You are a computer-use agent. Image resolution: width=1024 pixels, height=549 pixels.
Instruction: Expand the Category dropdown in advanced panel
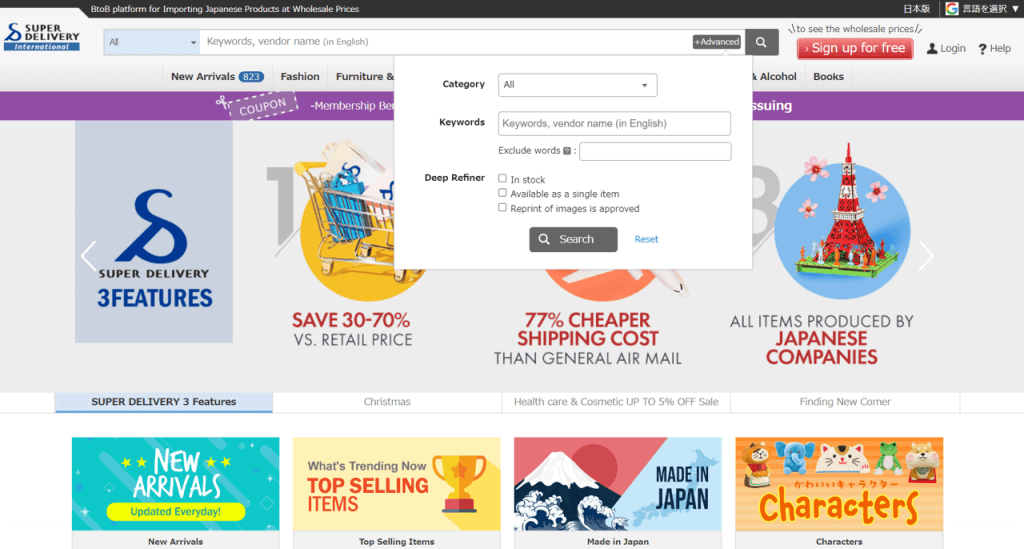click(x=577, y=85)
